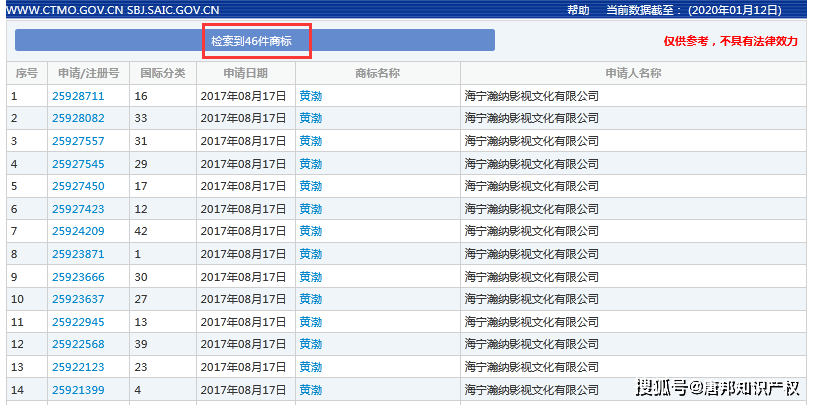Open 黄渤 trademark for class 39 row
This screenshot has width=816, height=405.
[x=311, y=344]
